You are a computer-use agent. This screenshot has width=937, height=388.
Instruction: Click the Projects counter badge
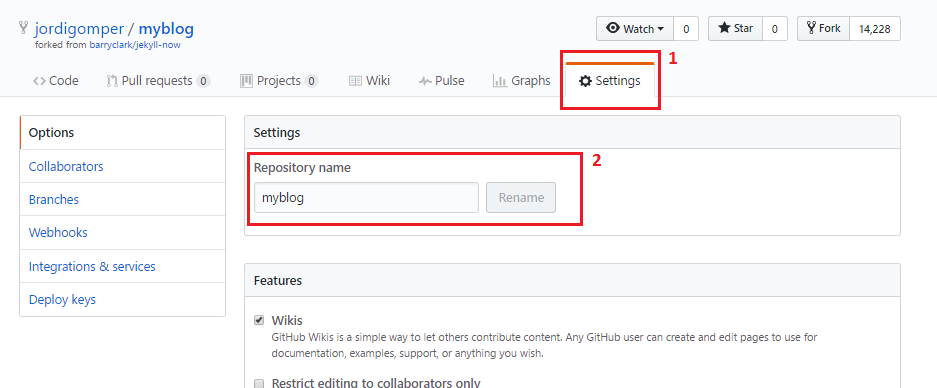point(311,81)
